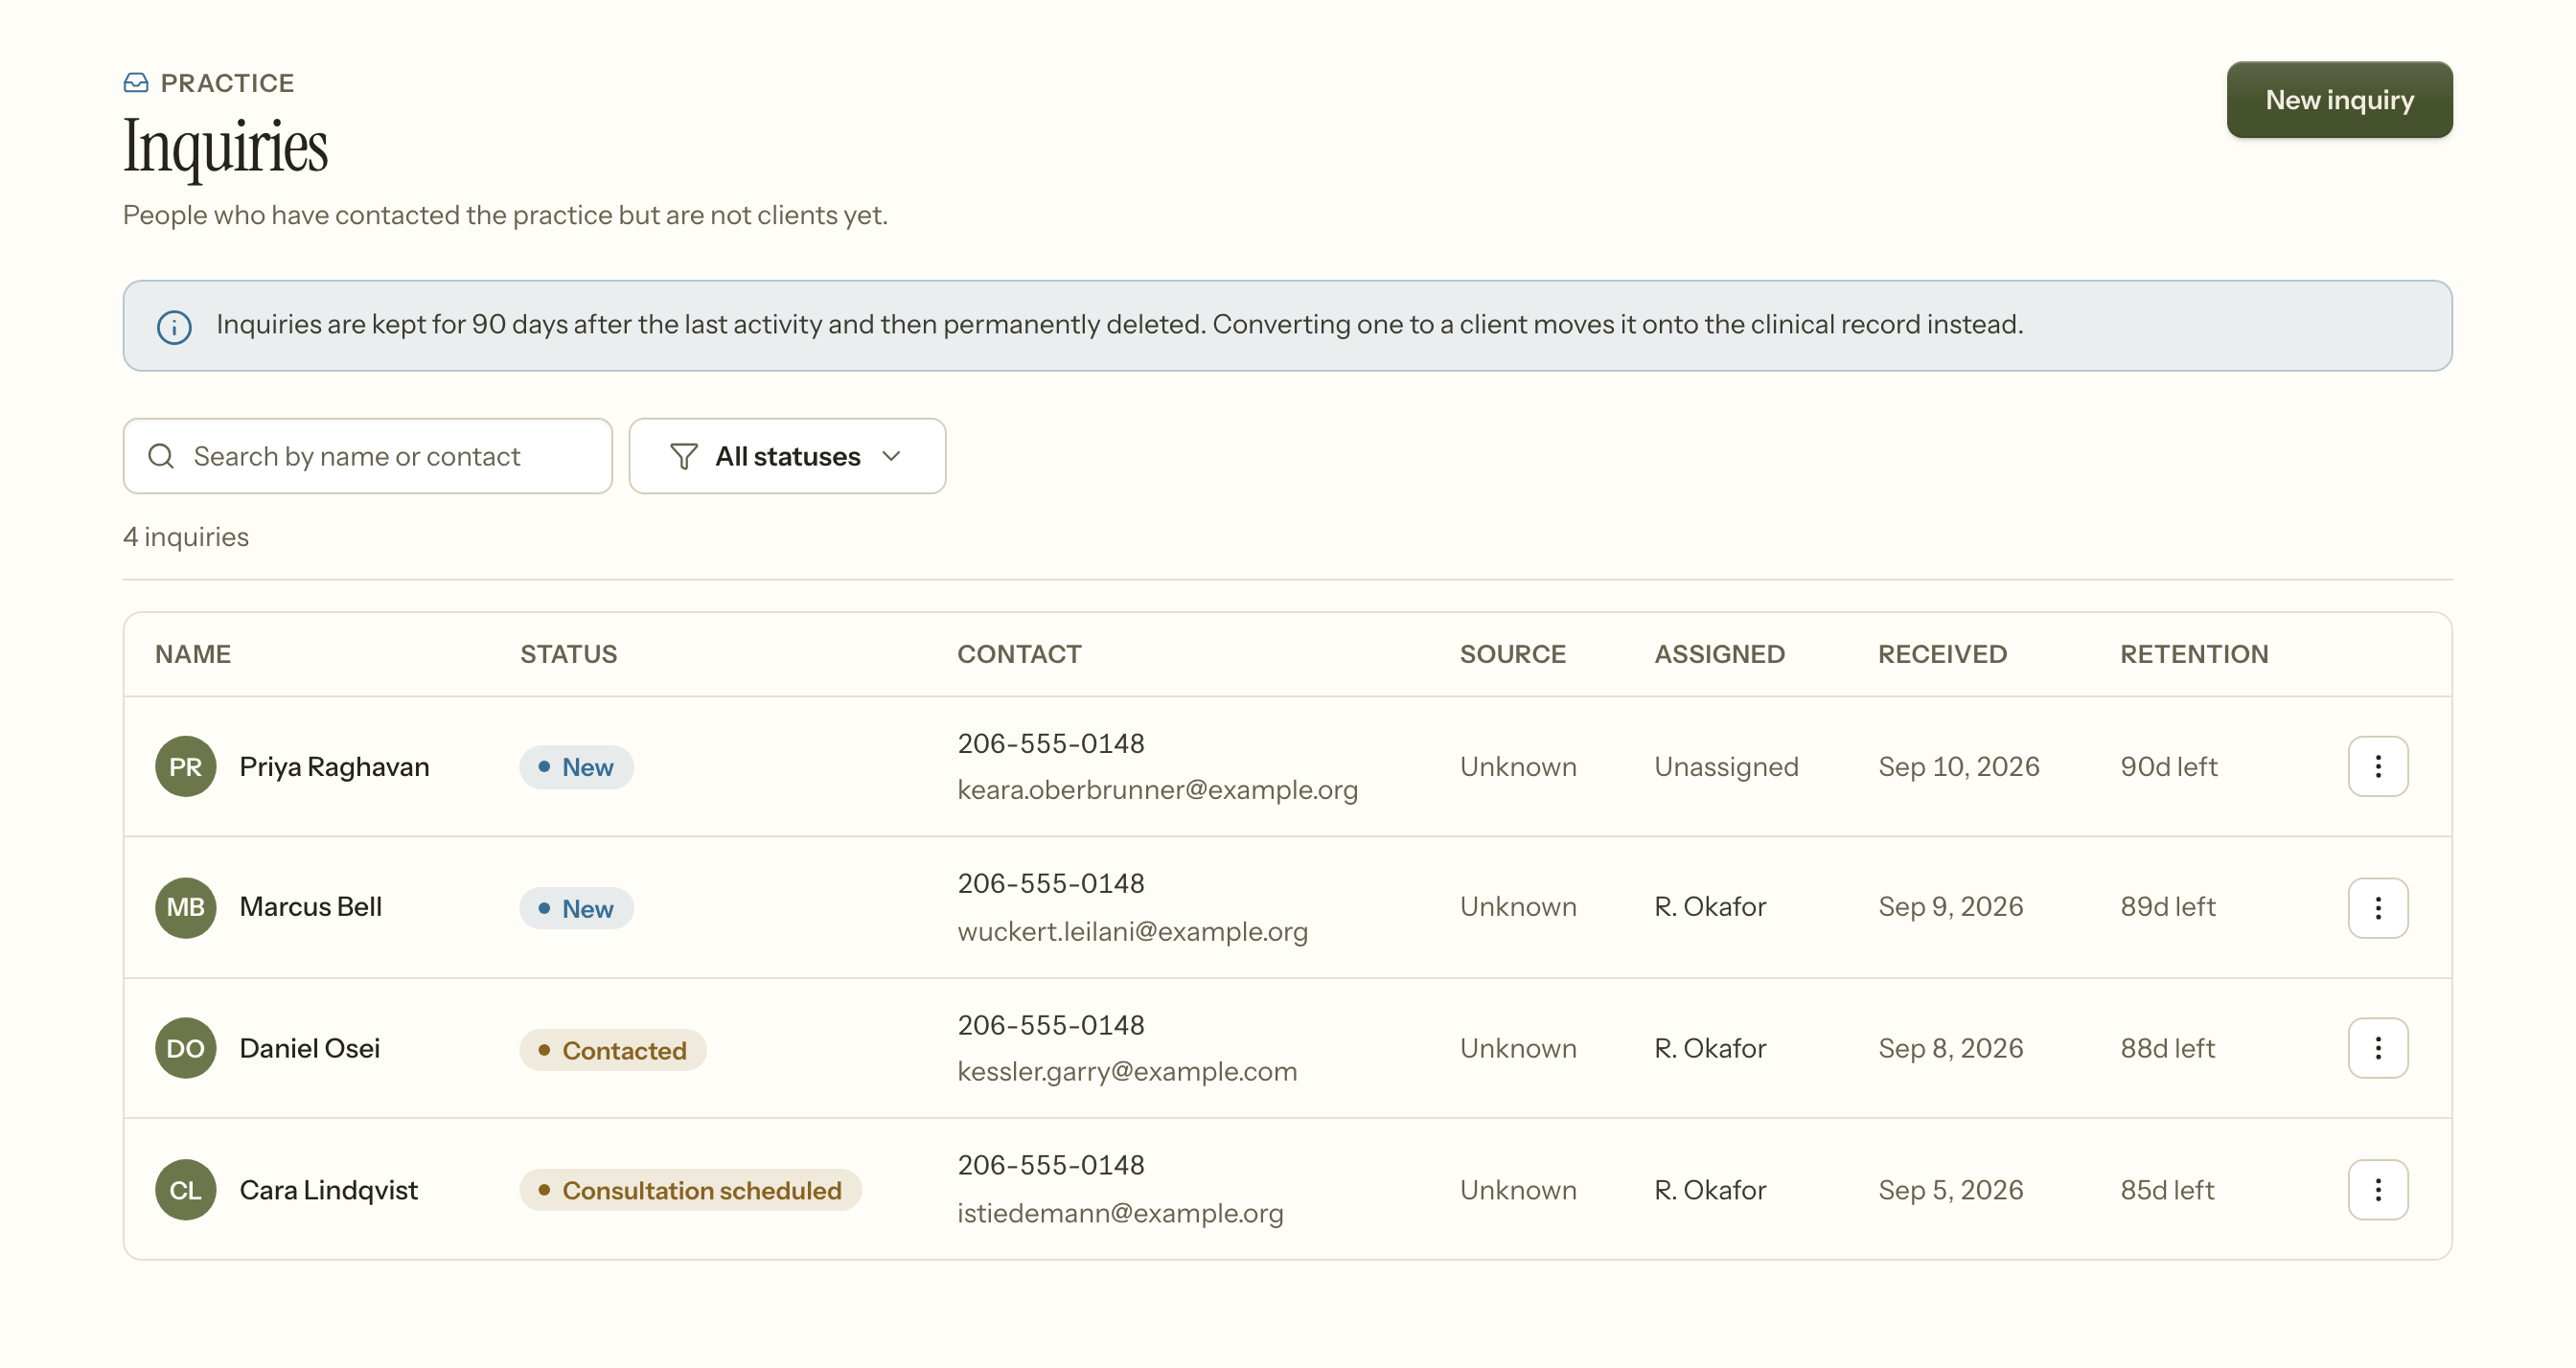Click the DO avatar for Daniel Osei
Viewport: 2576px width, 1368px height.
coord(186,1048)
